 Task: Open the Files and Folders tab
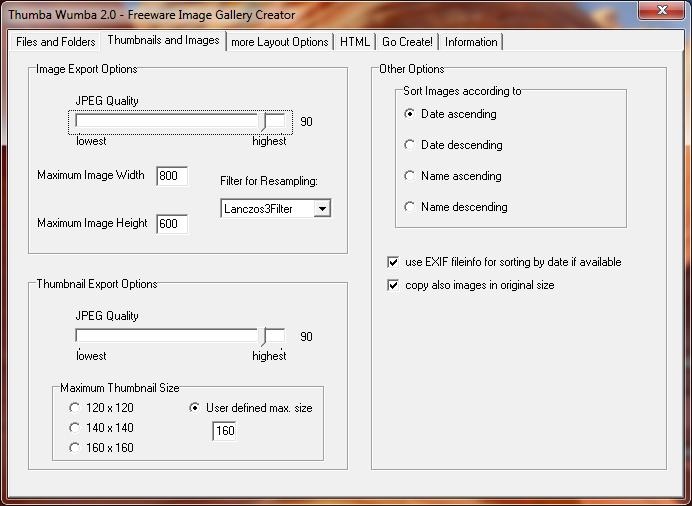56,42
